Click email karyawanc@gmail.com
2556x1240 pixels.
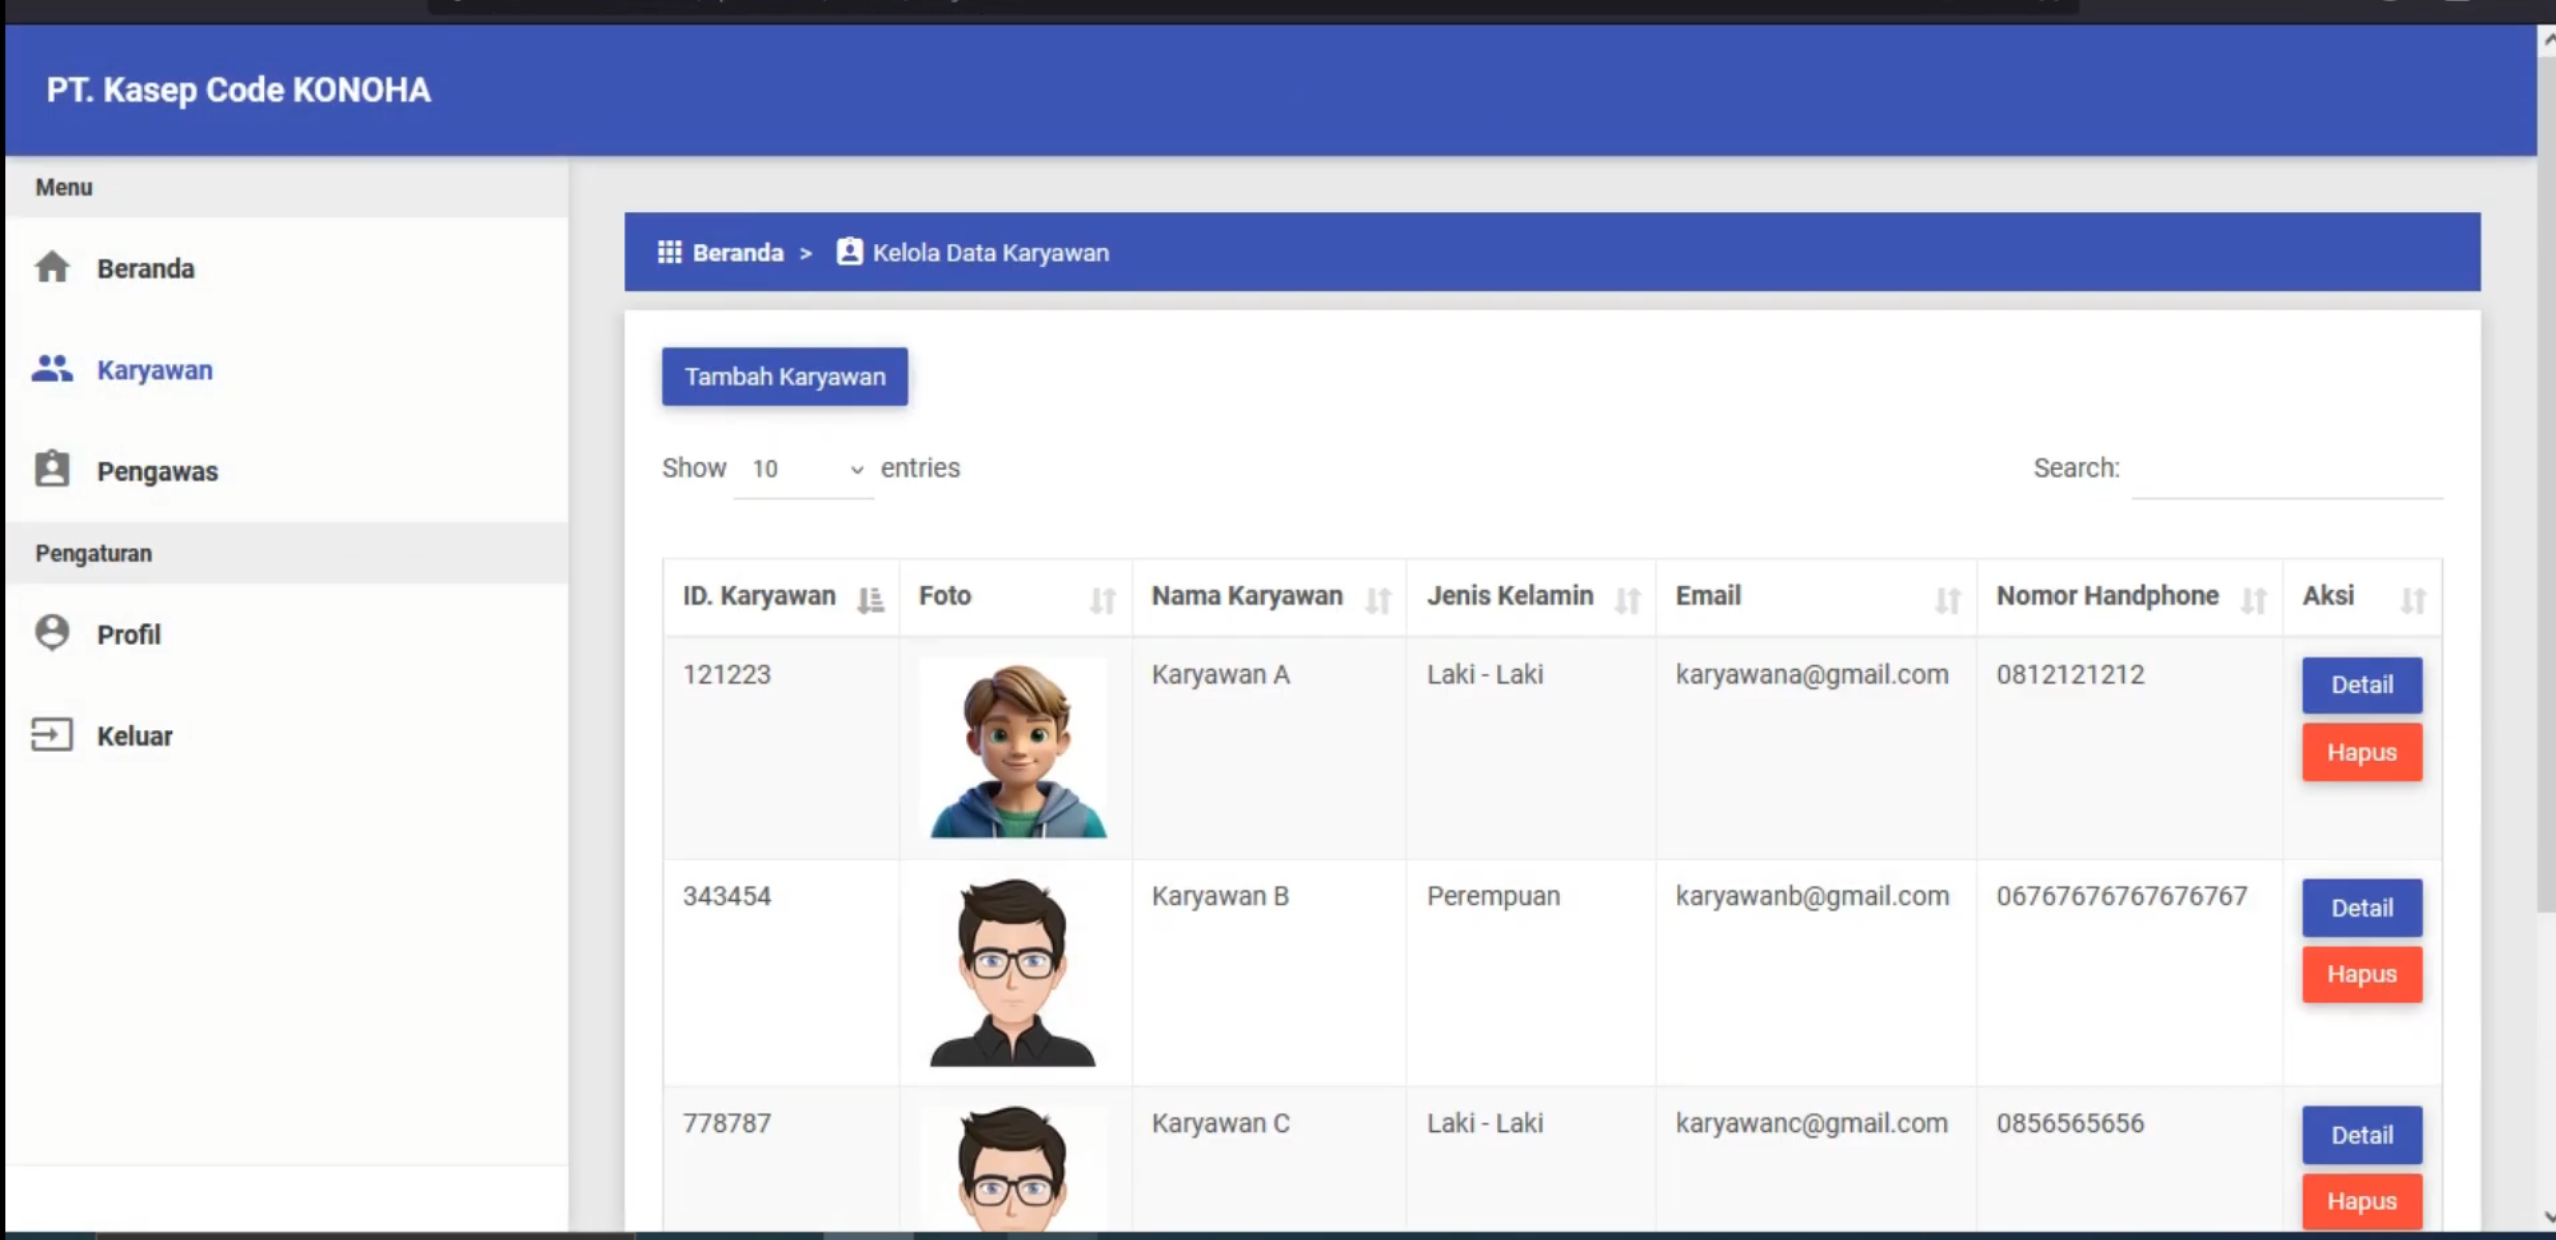[1812, 1123]
